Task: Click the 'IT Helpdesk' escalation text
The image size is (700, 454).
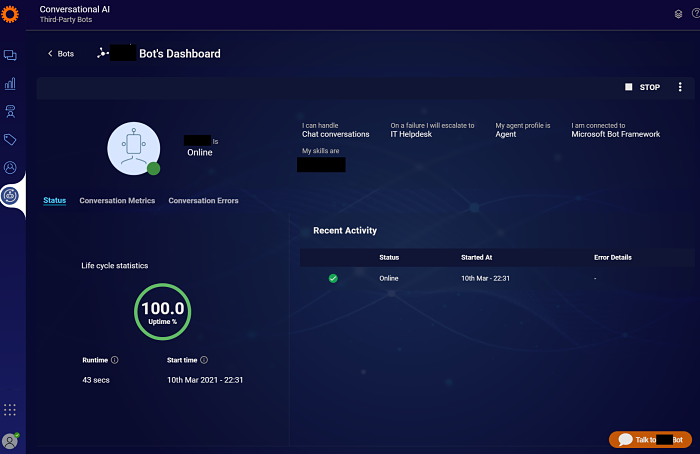Action: pos(411,134)
